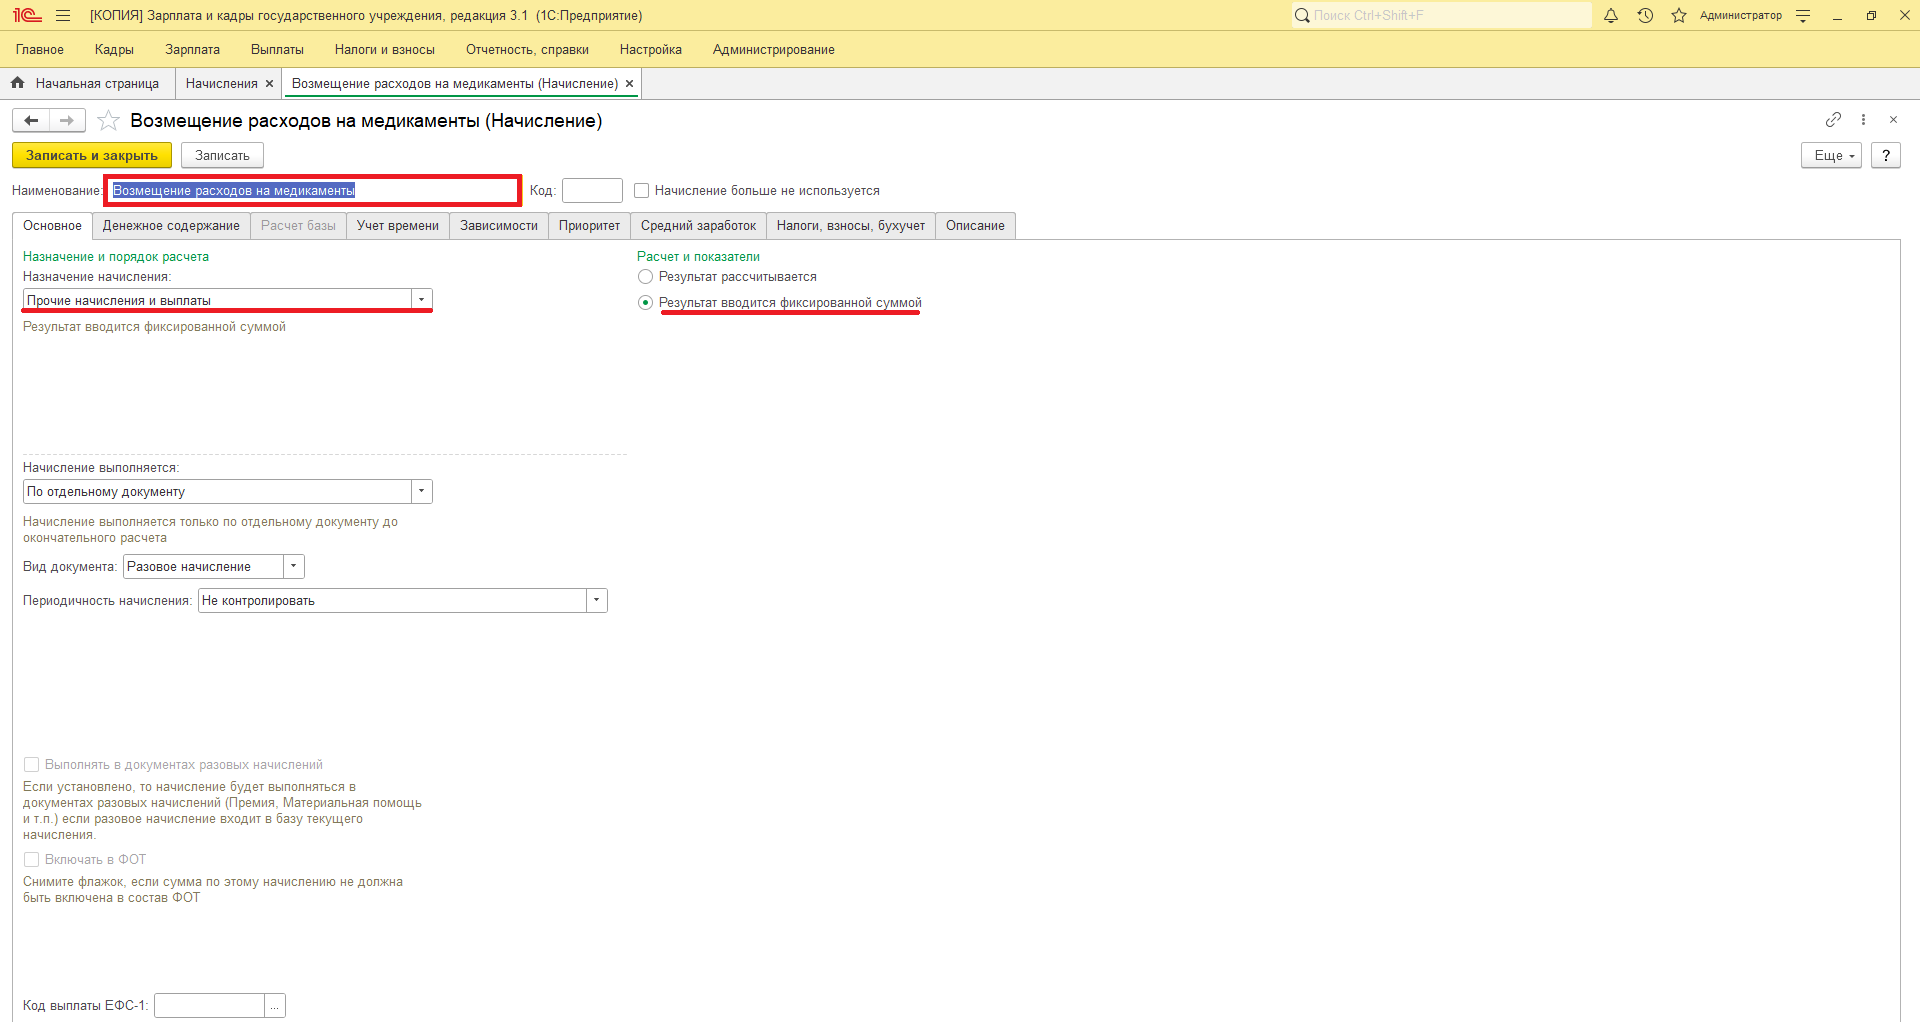Open the Зарплата menu
Screen dimensions: 1920x1022
192,49
